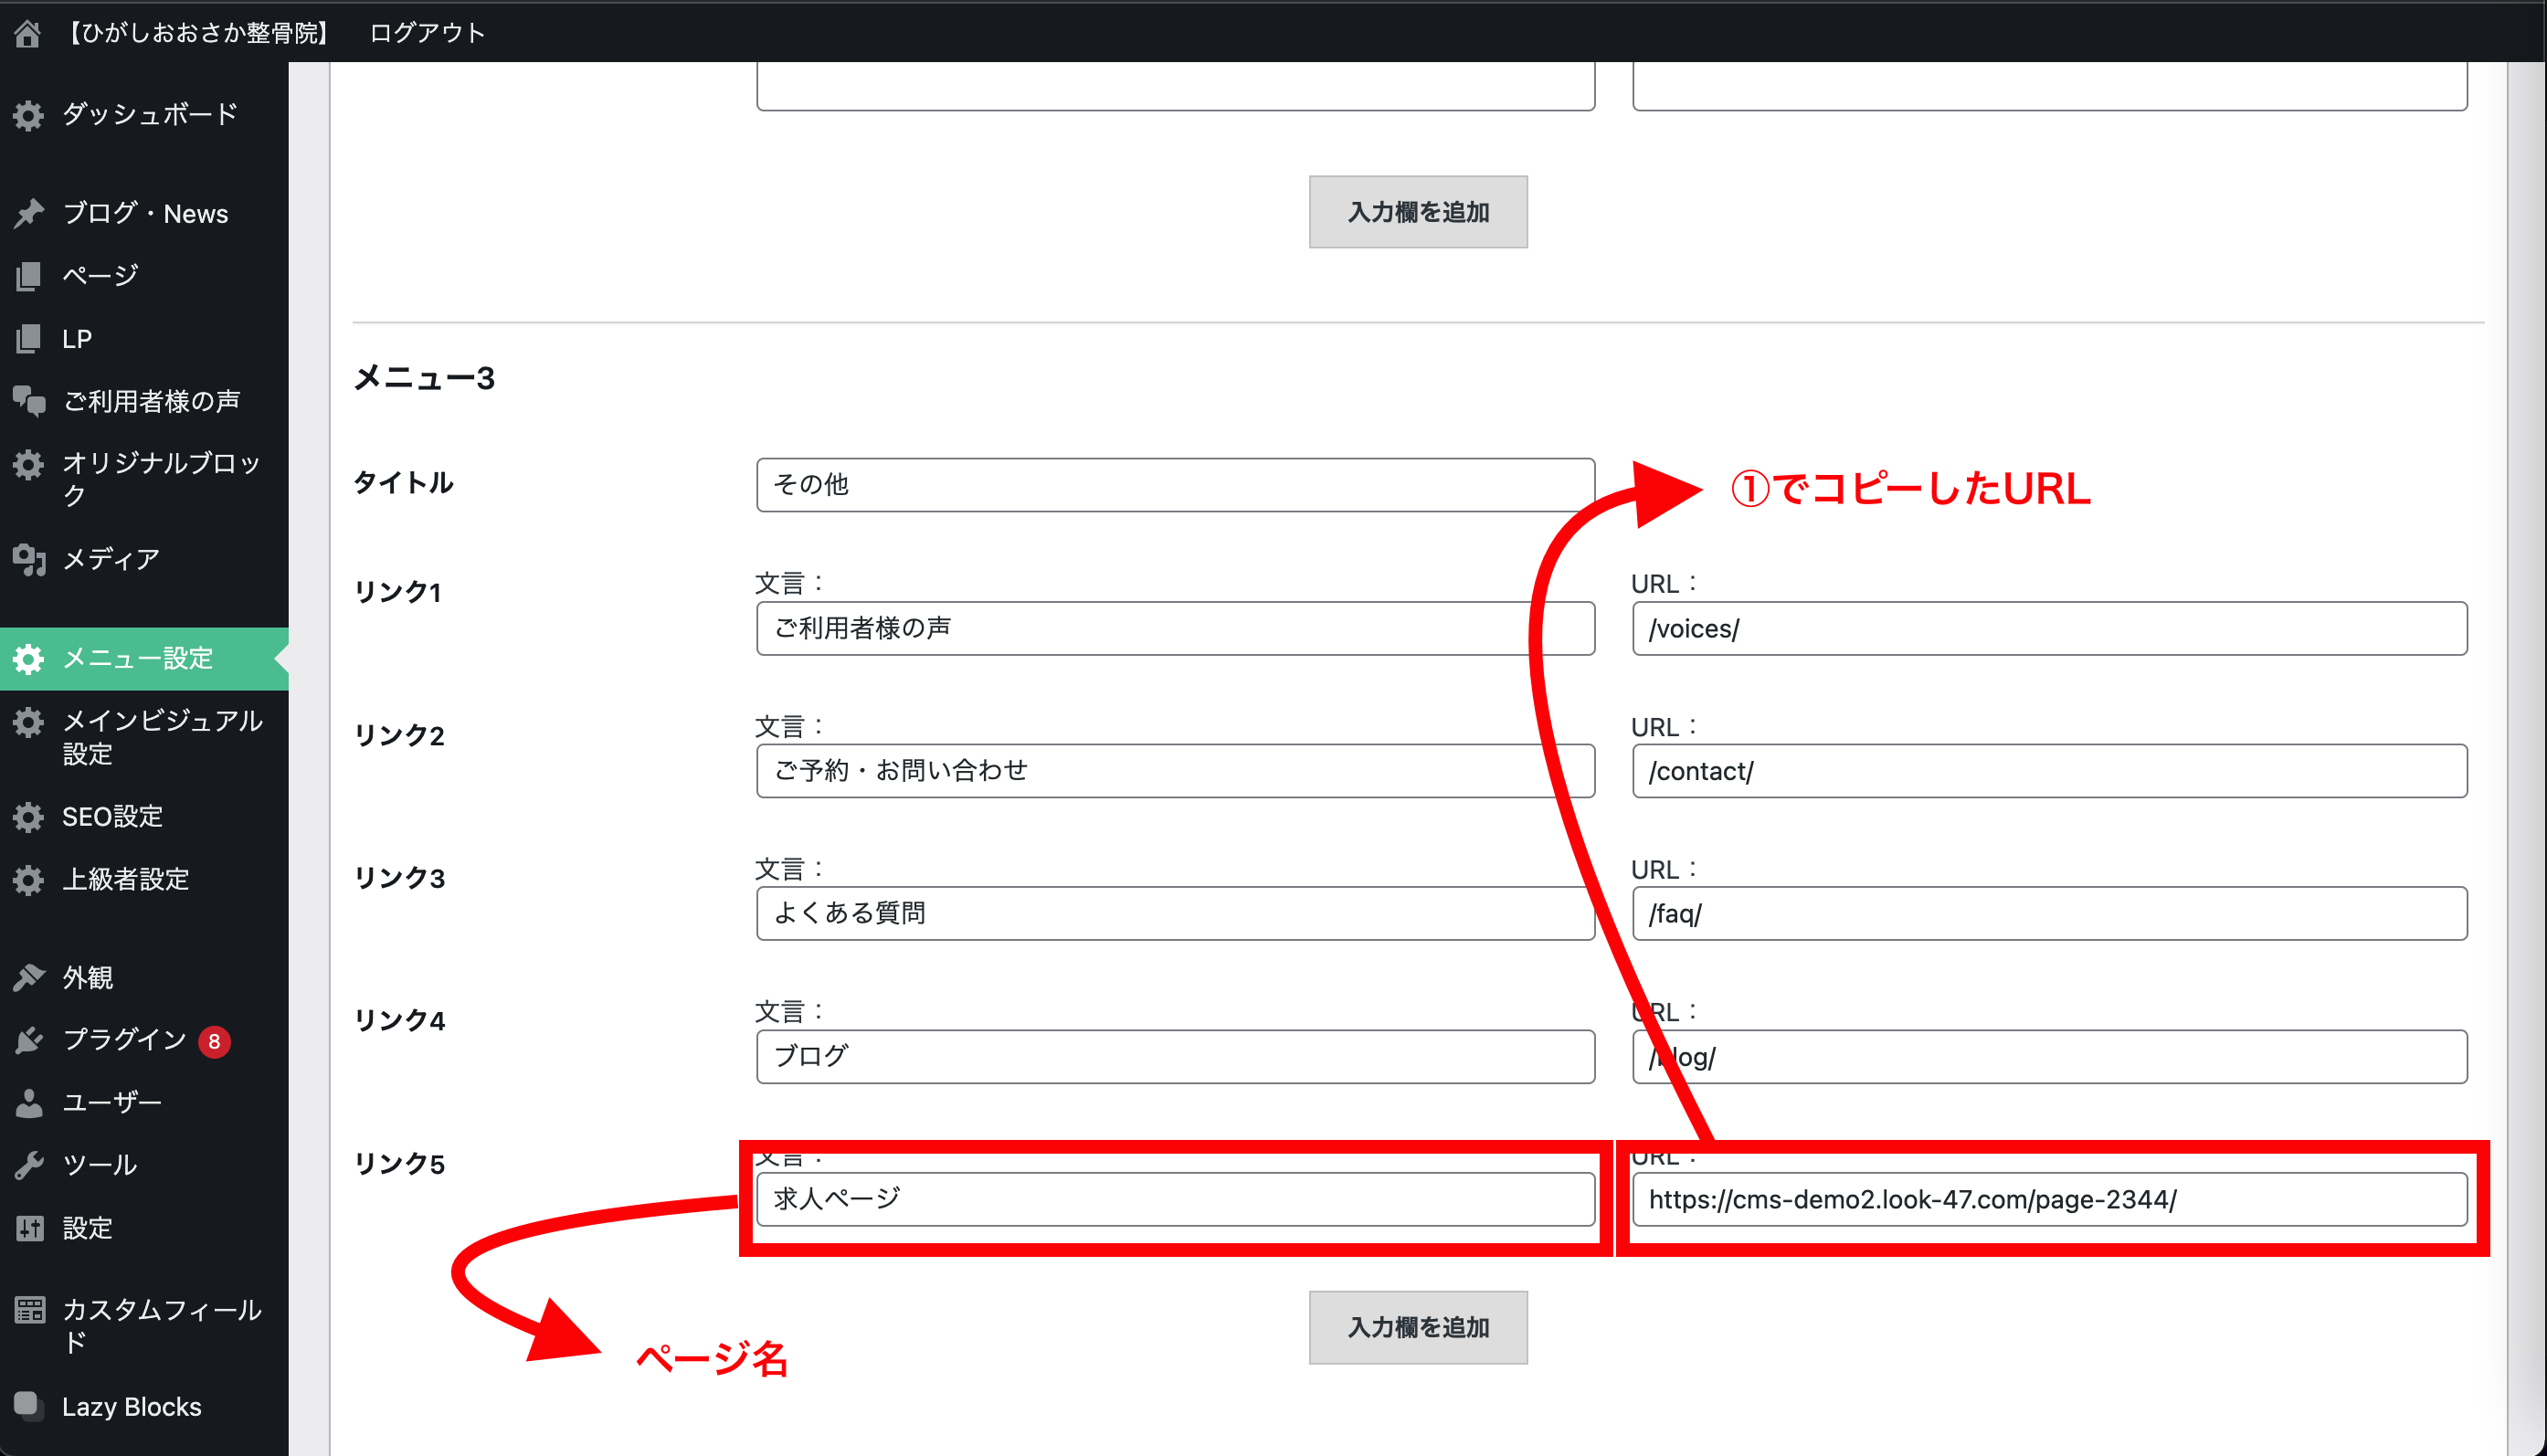Click the メディア media icon

click(x=28, y=559)
